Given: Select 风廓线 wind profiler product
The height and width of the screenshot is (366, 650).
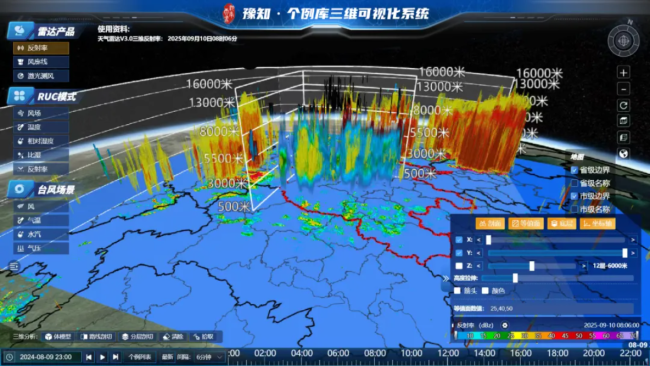Looking at the screenshot, I should point(41,62).
